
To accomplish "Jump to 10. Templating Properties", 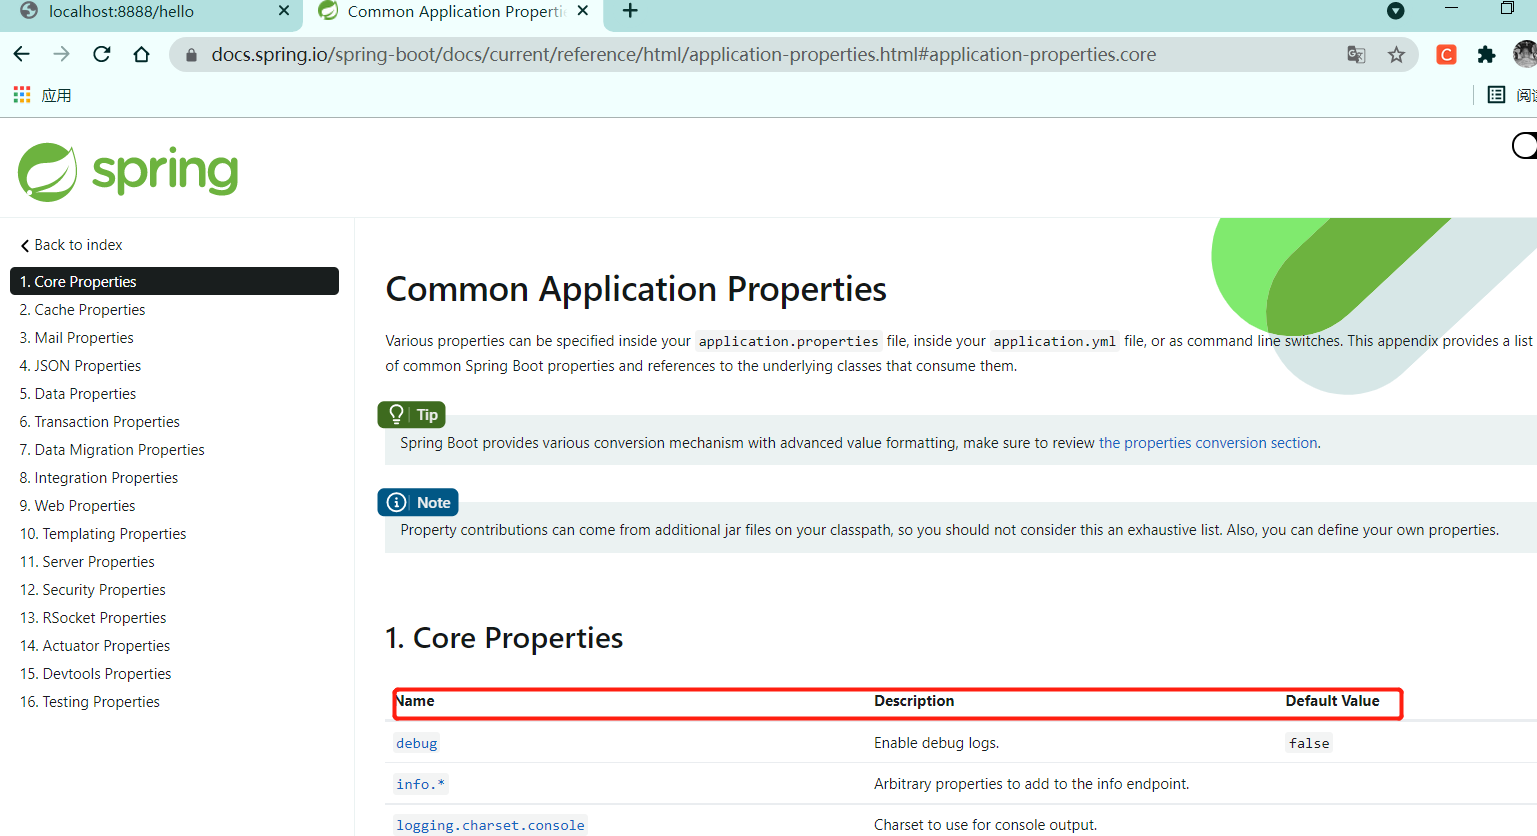I will (x=103, y=534).
